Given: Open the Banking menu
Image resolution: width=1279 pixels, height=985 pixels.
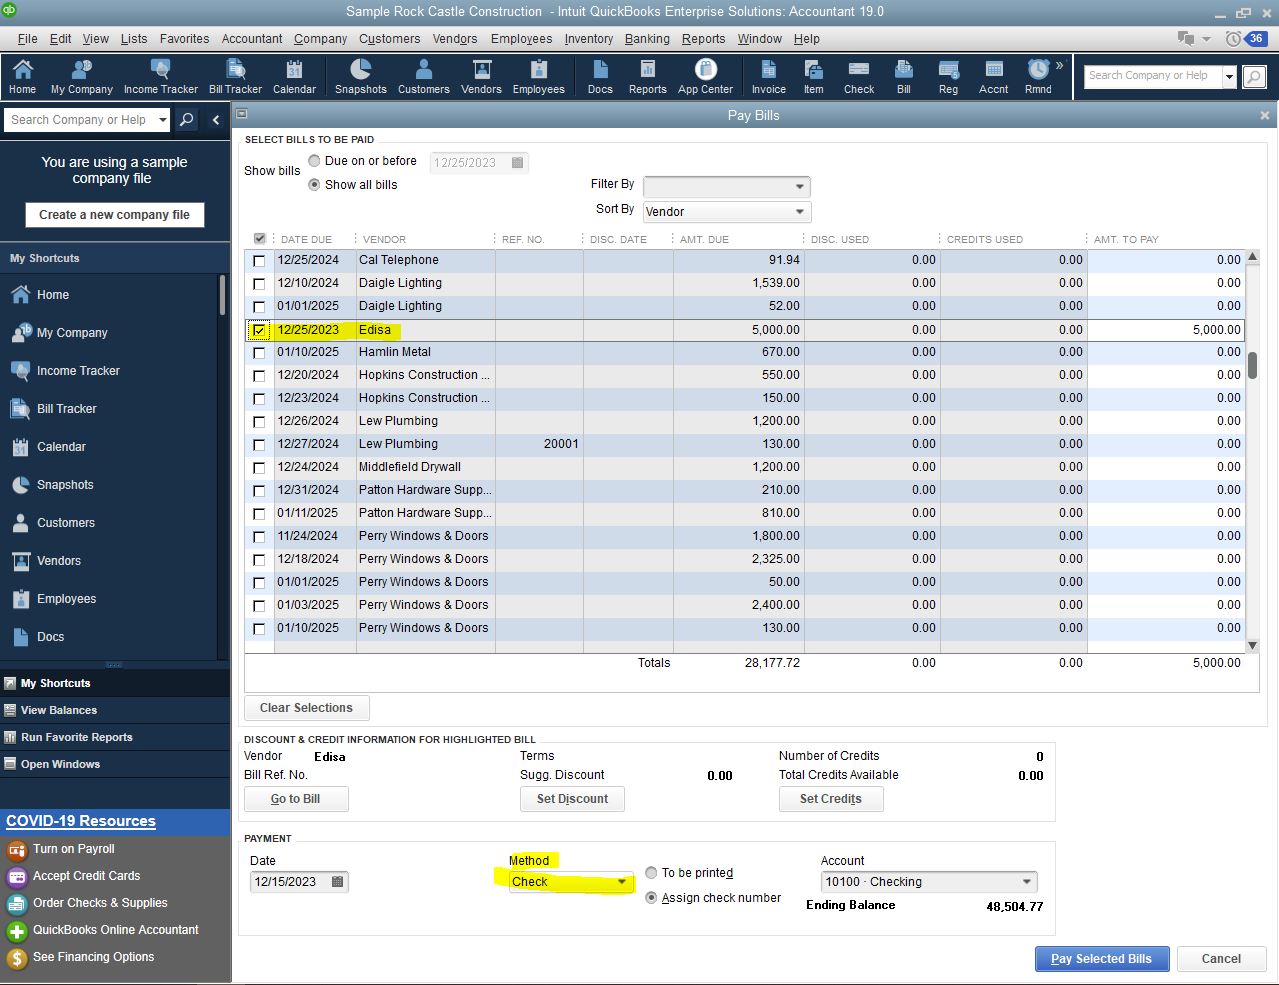Looking at the screenshot, I should (x=647, y=39).
